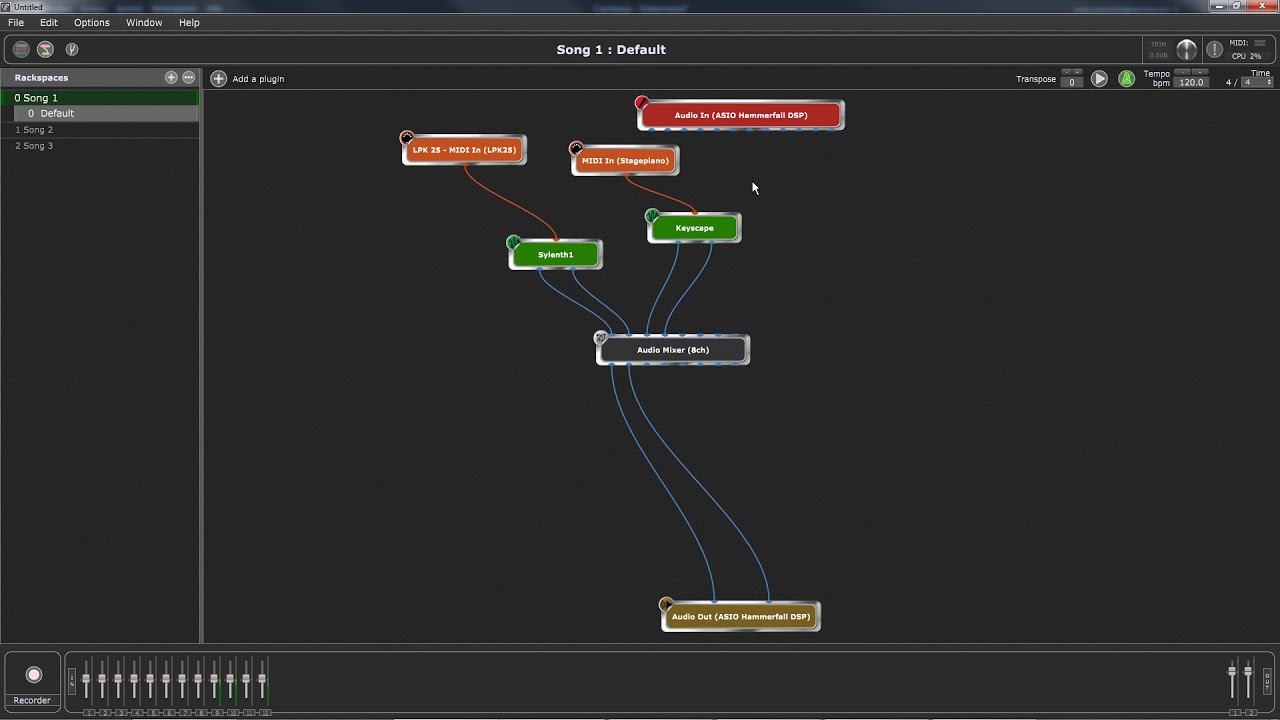Click the MIDI activity indicator
The height and width of the screenshot is (720, 1280).
pos(1260,43)
